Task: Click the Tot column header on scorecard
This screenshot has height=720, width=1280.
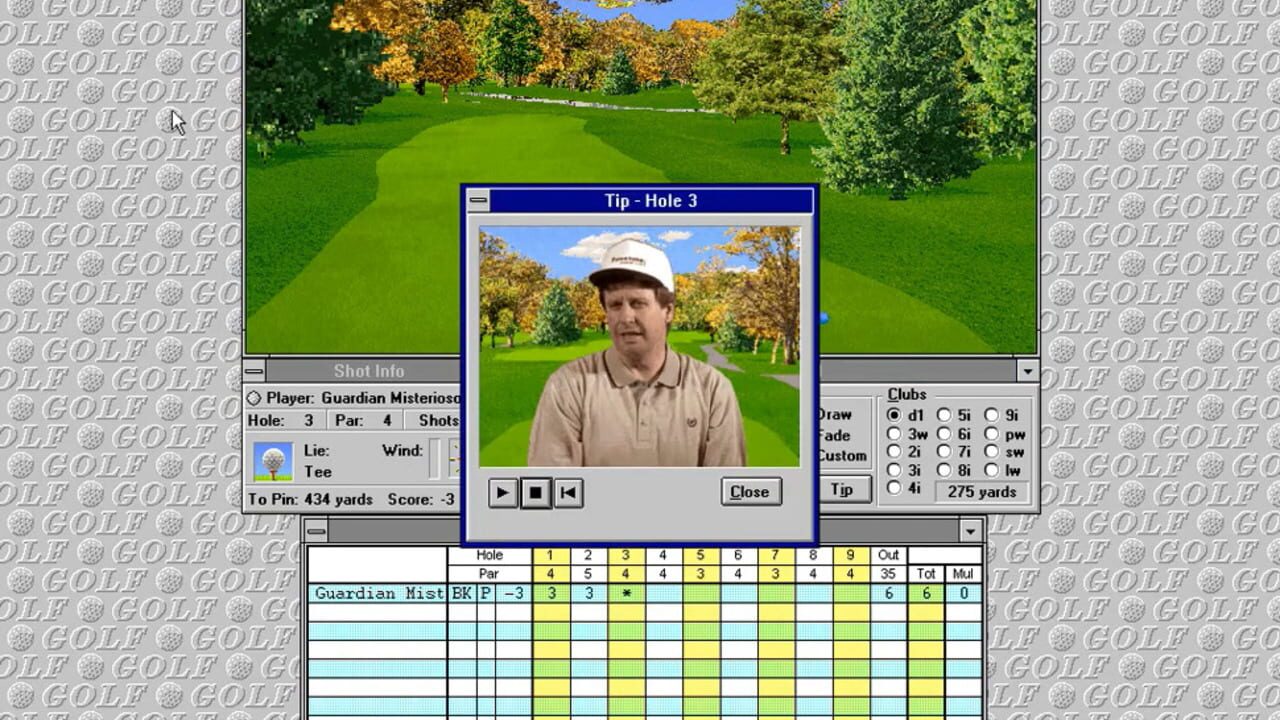Action: [x=926, y=574]
